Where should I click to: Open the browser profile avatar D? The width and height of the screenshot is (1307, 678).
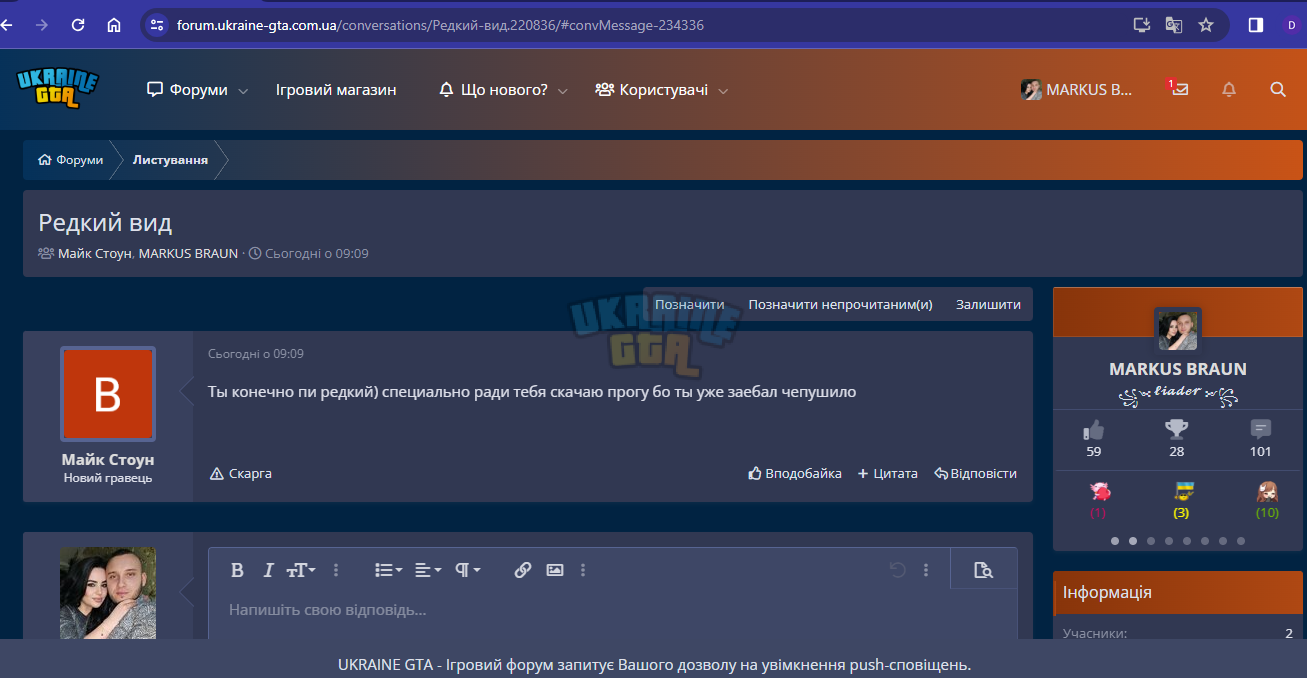[1292, 25]
